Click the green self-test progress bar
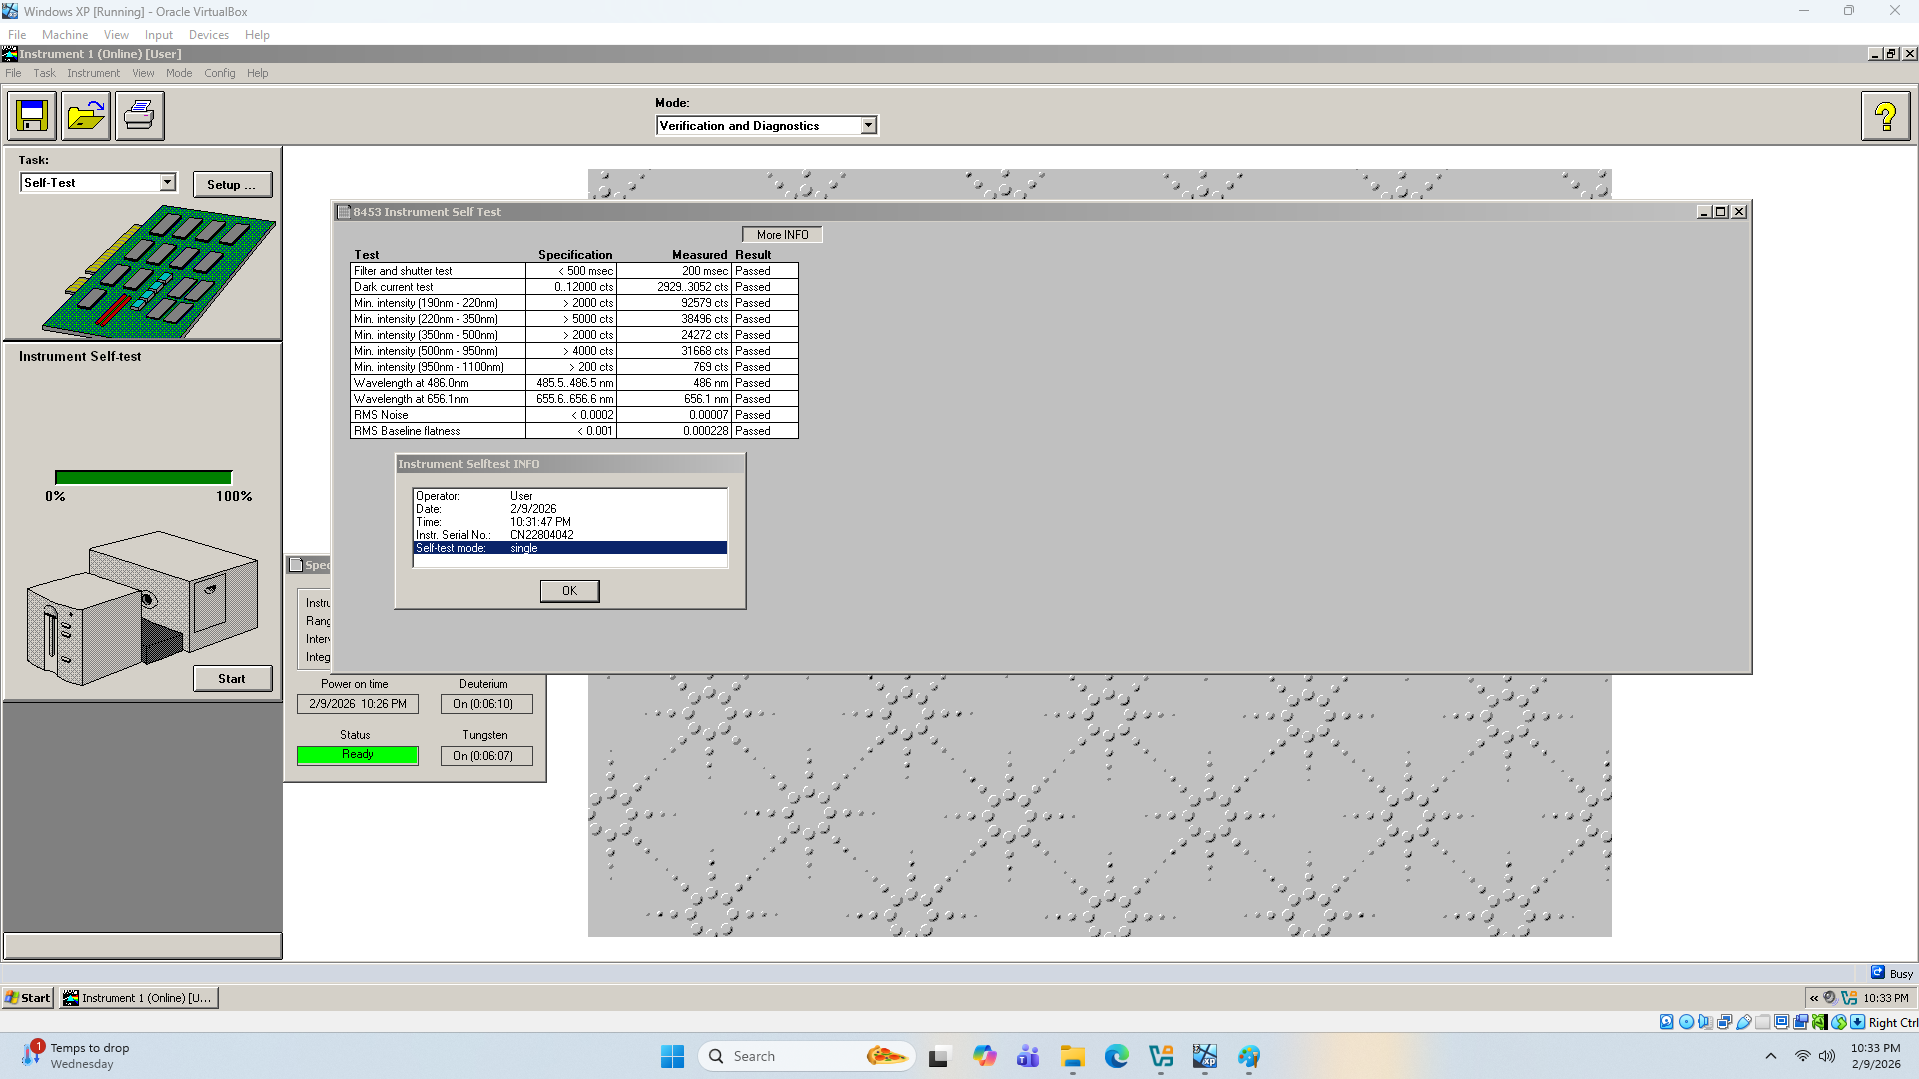 [143, 478]
